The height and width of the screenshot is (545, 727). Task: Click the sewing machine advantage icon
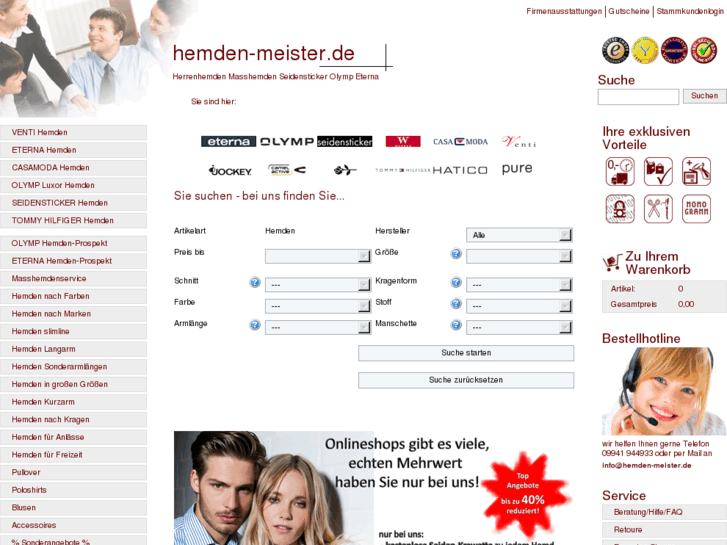pos(696,171)
